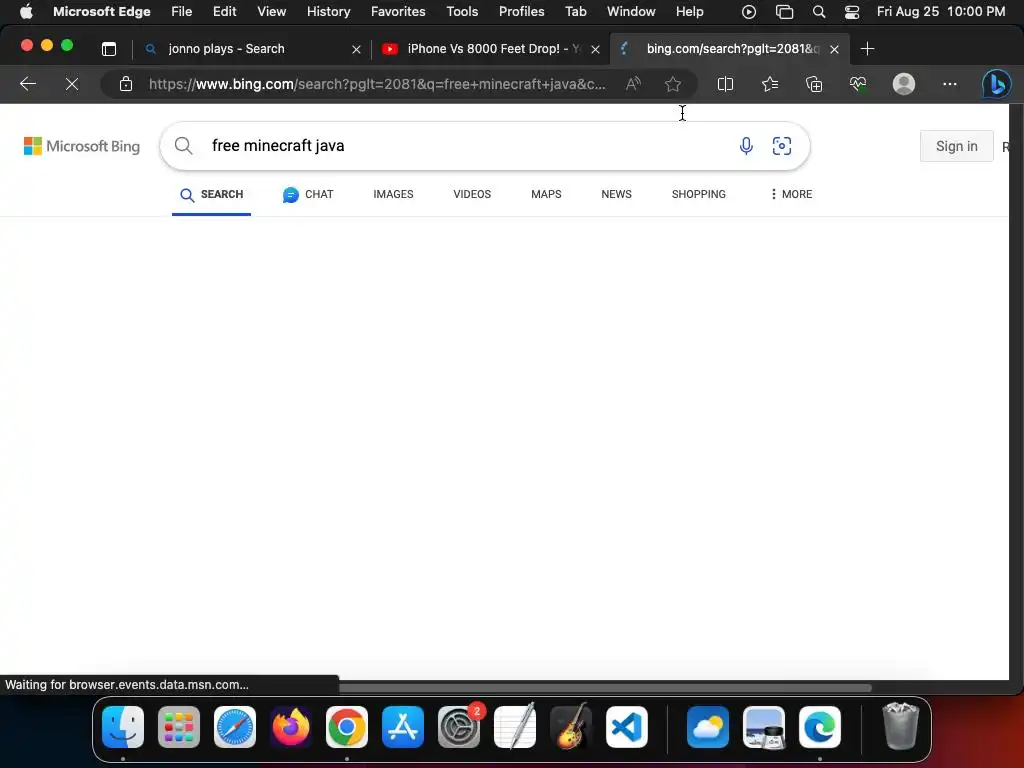The image size is (1024, 768).
Task: Switch to the IMAGES tab
Action: coord(393,195)
